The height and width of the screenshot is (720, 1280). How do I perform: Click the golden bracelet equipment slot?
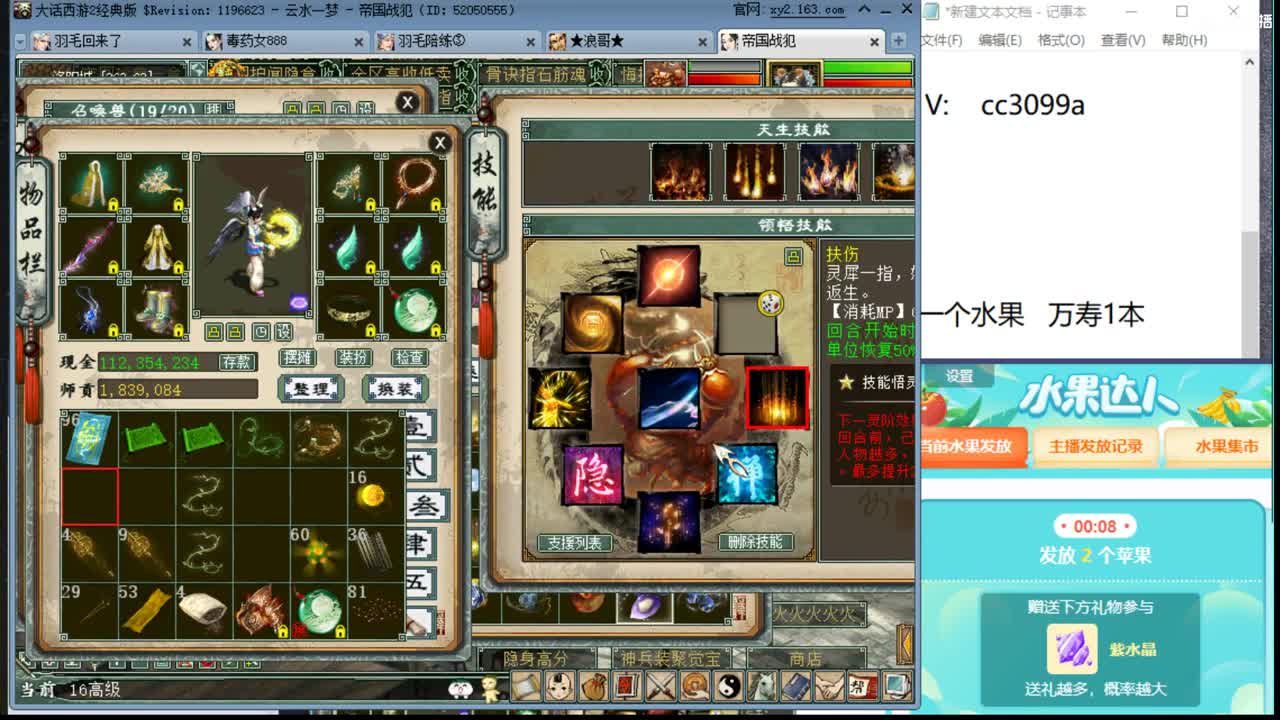349,310
